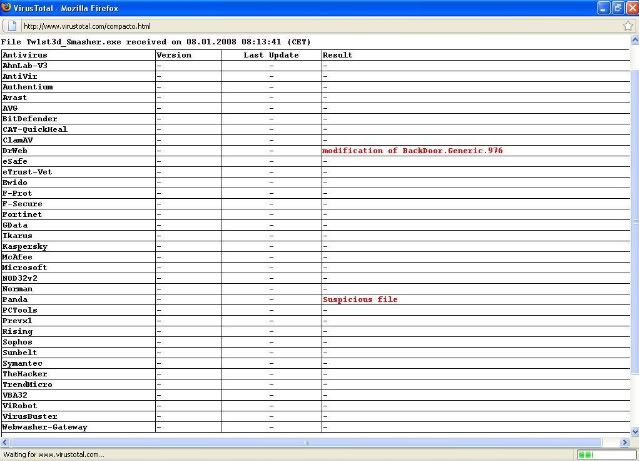The width and height of the screenshot is (639, 461).
Task: Click the 'Norman' row name
Action: point(17,289)
